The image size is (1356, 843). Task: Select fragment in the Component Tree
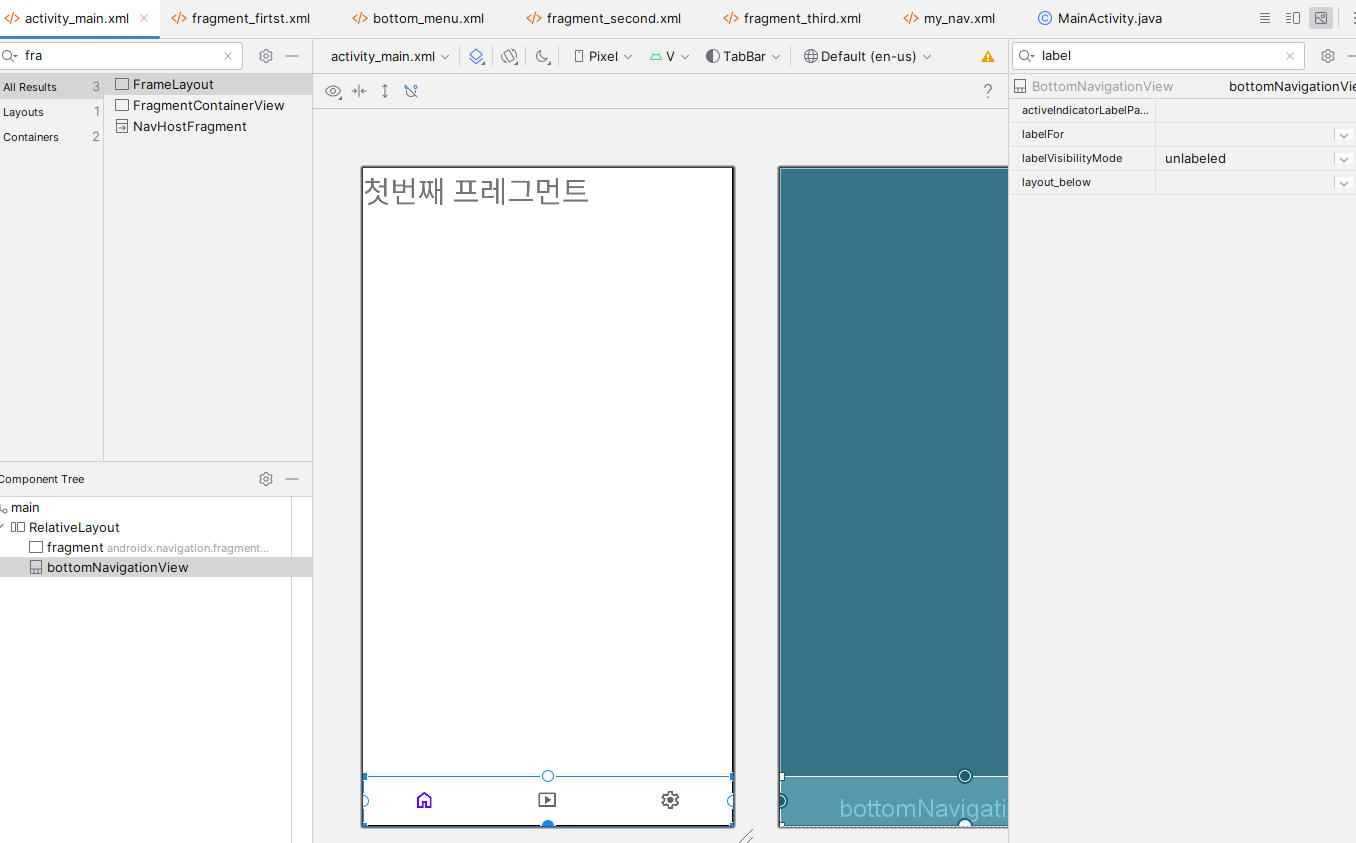pyautogui.click(x=75, y=547)
